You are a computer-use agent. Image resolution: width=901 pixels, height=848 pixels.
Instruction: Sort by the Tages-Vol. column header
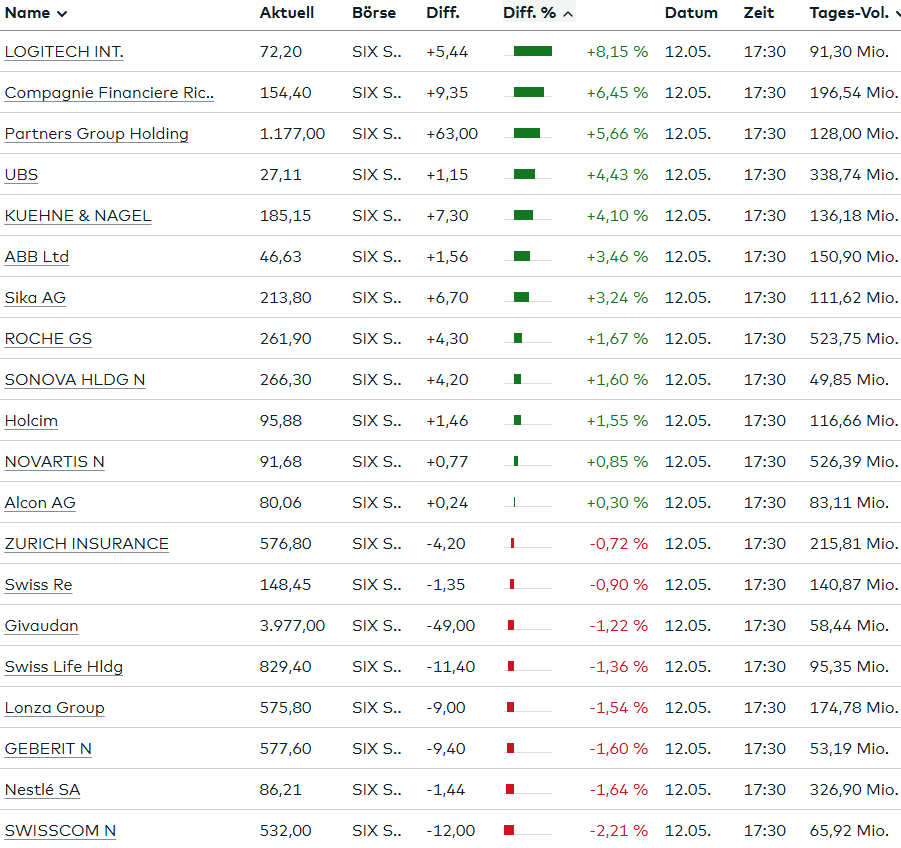(849, 13)
